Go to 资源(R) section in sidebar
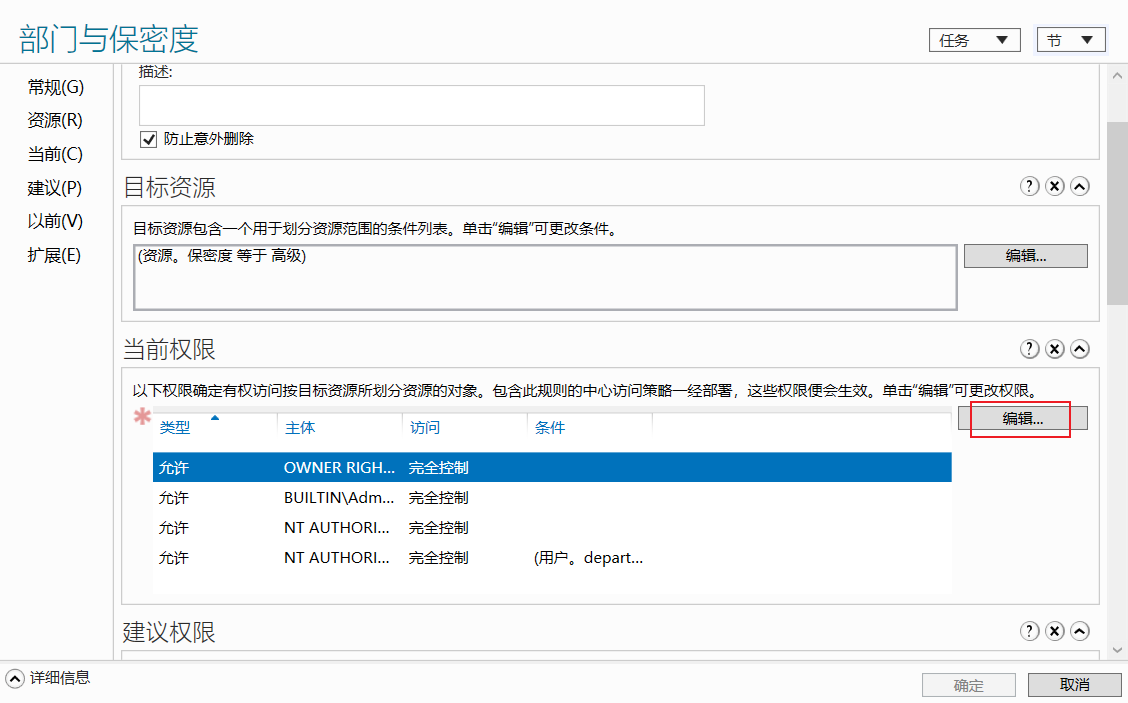This screenshot has height=703, width=1128. coord(55,120)
